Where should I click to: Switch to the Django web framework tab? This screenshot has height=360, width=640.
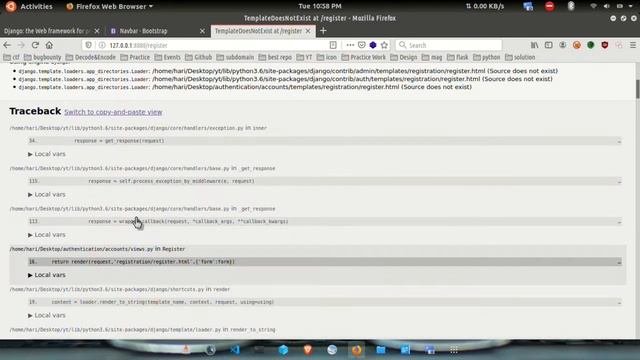(x=47, y=31)
